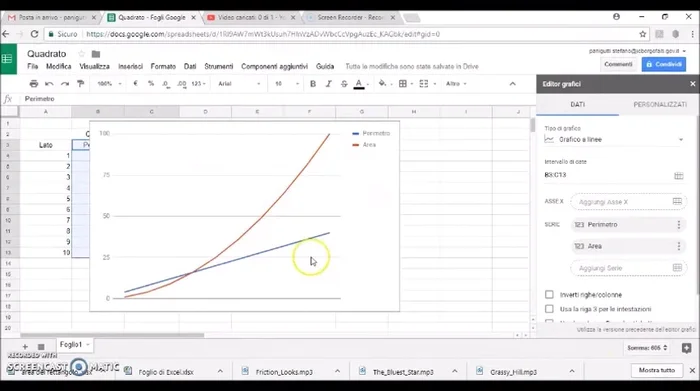Image resolution: width=700 pixels, height=391 pixels.
Task: Click Area legend entry in chart
Action: point(364,145)
